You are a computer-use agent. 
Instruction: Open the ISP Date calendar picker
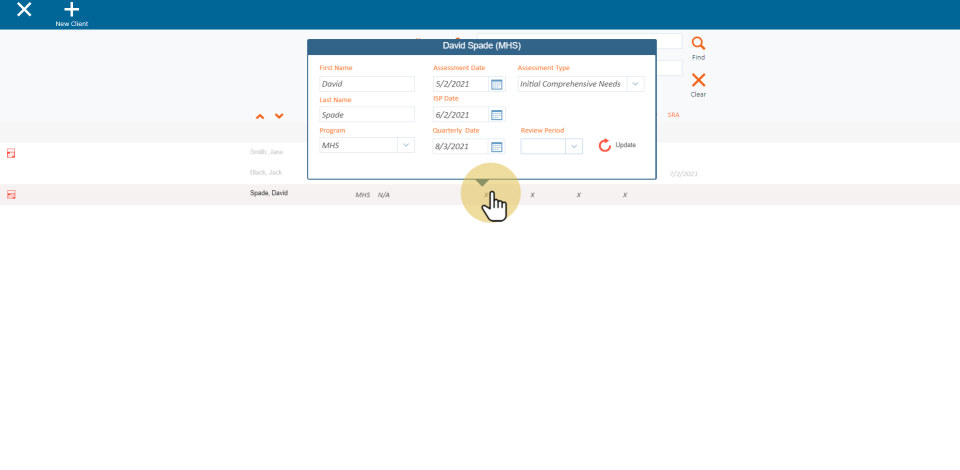(497, 115)
